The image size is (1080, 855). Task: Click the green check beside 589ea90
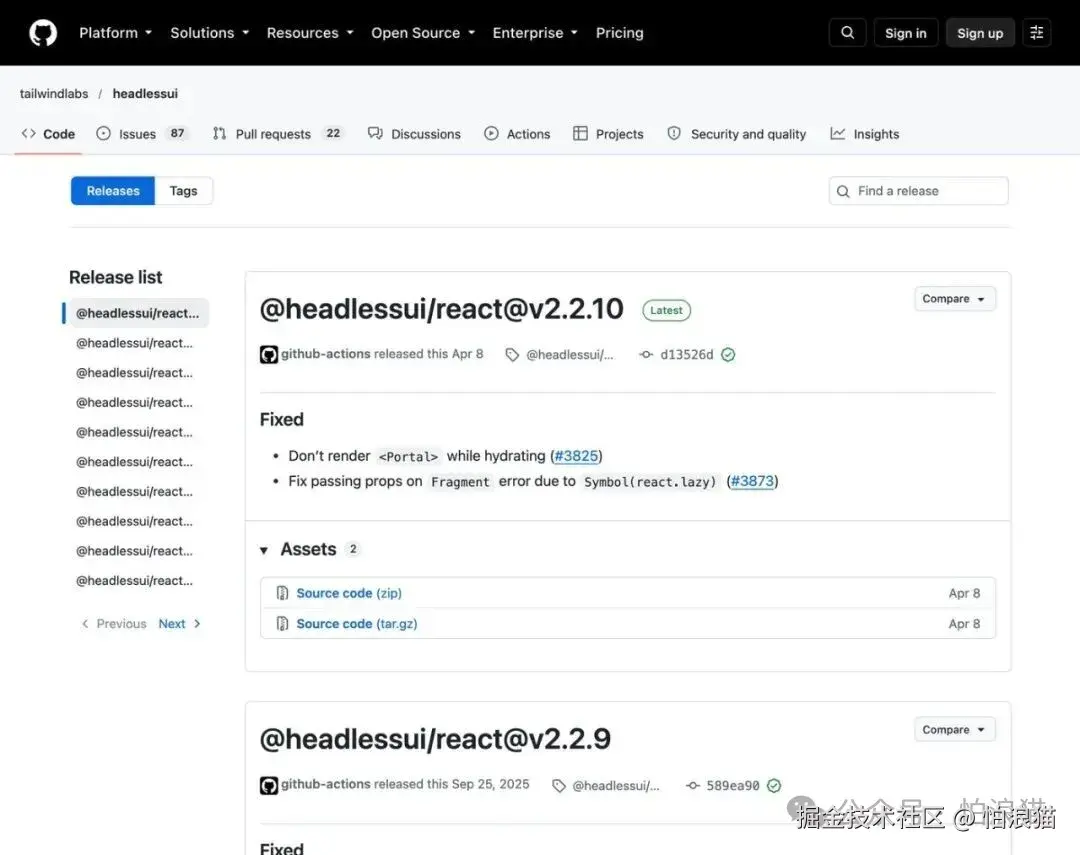tap(774, 785)
